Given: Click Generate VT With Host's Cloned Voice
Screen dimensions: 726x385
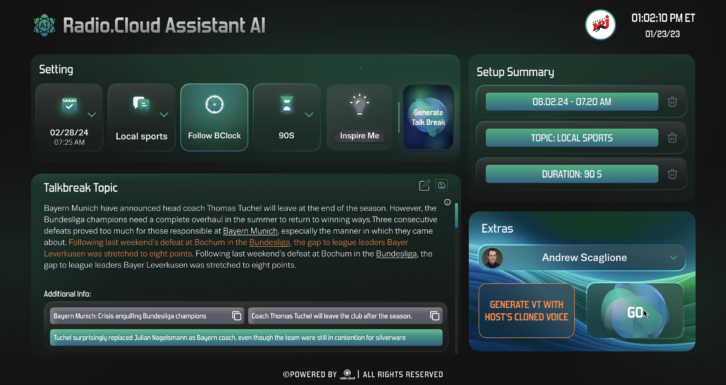Looking at the screenshot, I should 526,310.
